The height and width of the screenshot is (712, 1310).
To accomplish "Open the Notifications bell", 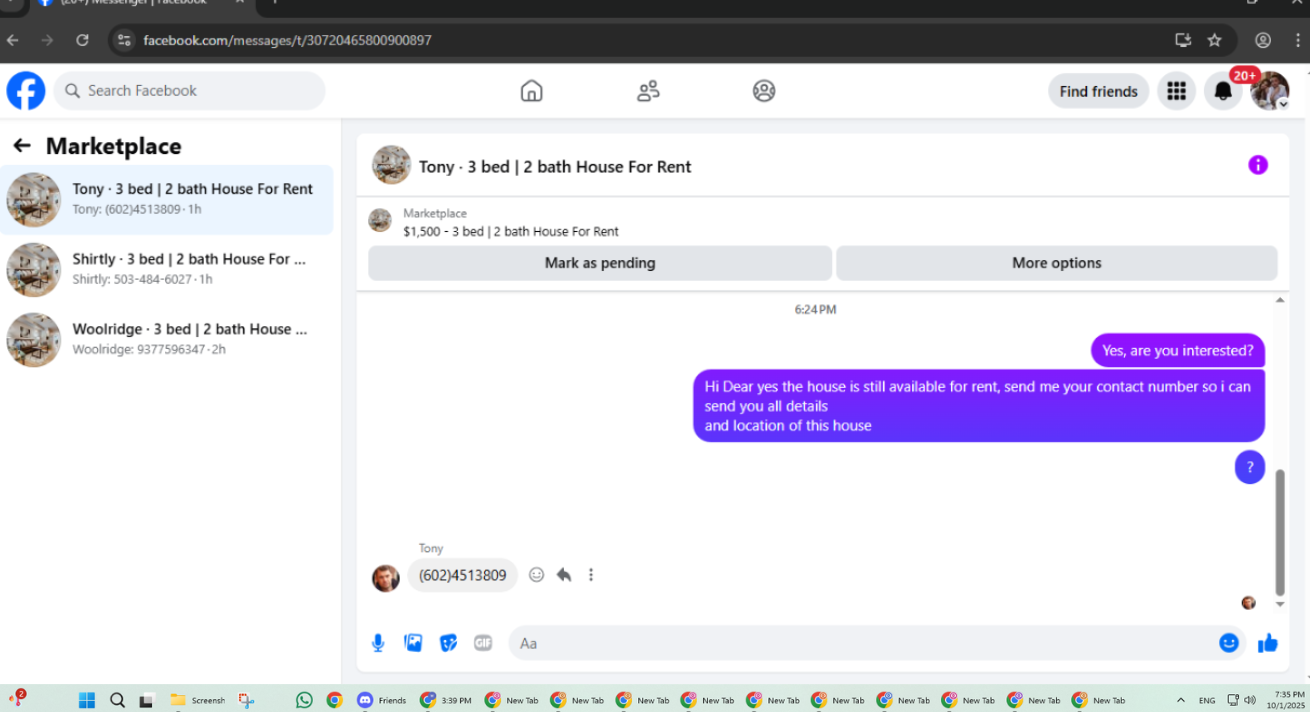I will (1222, 91).
